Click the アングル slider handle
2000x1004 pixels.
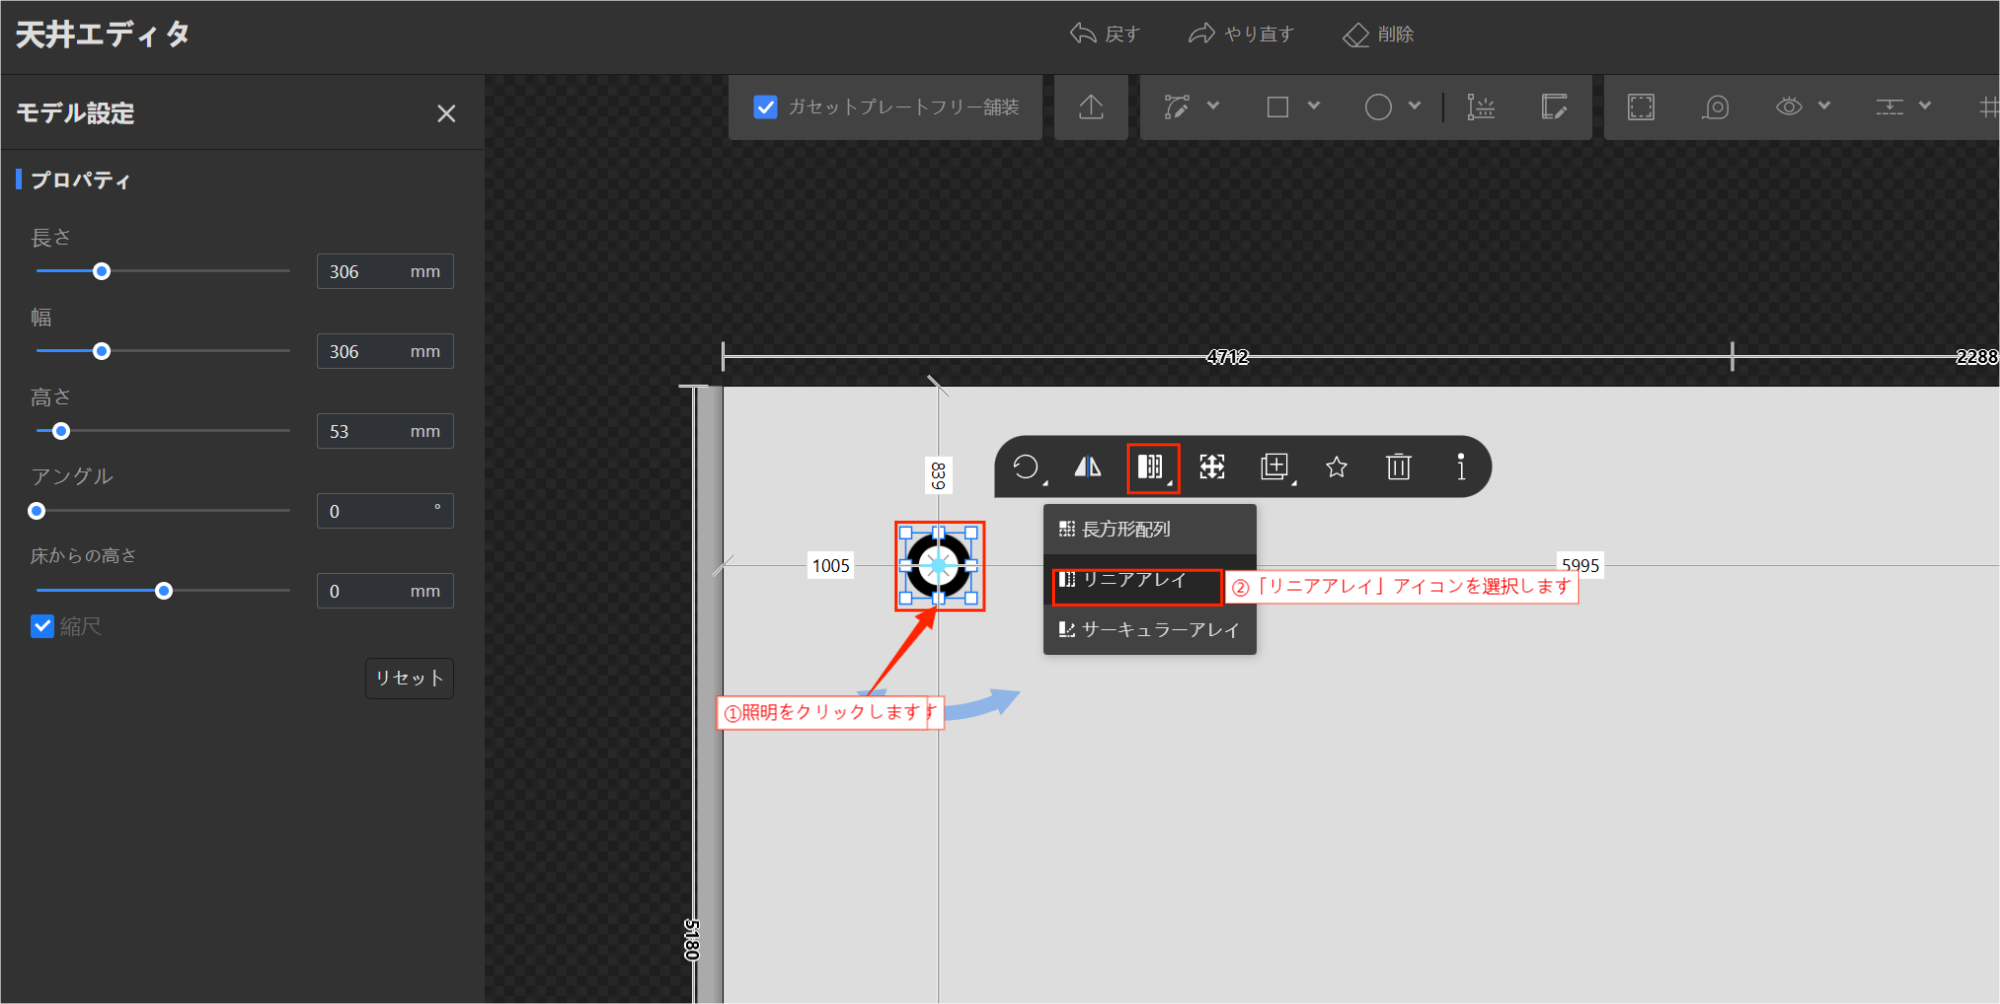point(37,511)
